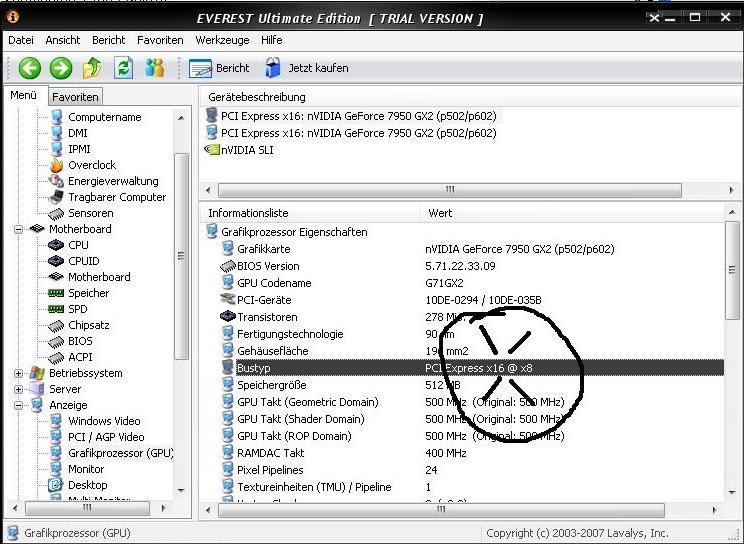The width and height of the screenshot is (744, 544).
Task: Click device list horizontal scroll-right arrow
Action: click(x=732, y=190)
